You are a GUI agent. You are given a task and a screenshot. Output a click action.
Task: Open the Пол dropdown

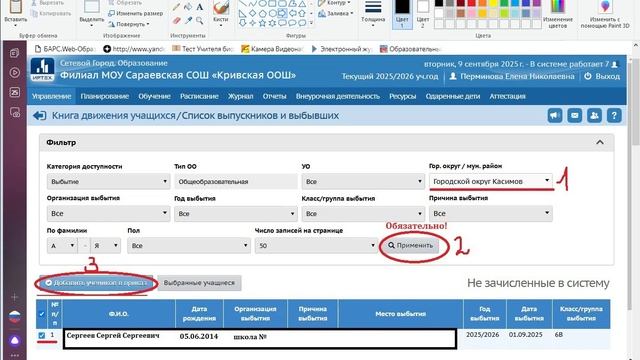(189, 246)
